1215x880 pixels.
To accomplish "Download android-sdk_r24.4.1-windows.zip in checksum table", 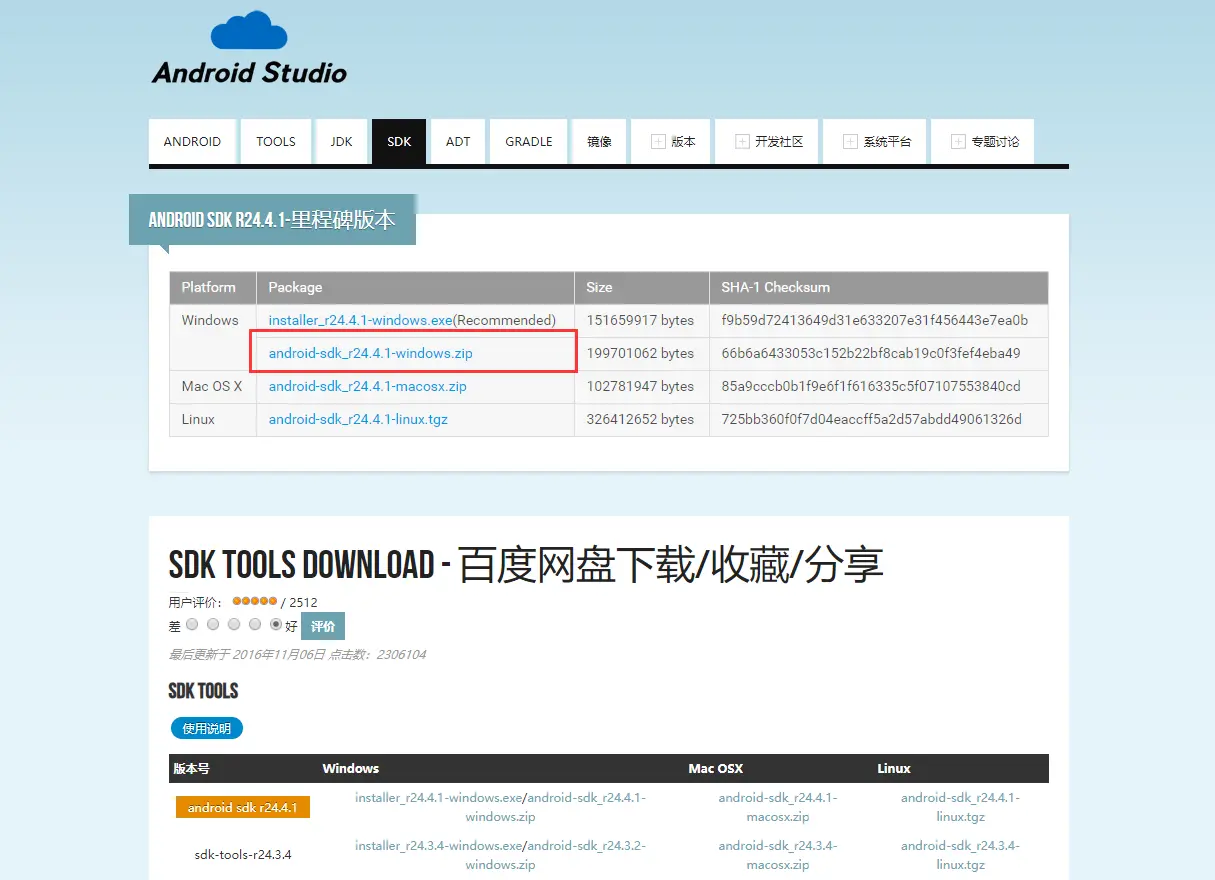I will (x=371, y=353).
